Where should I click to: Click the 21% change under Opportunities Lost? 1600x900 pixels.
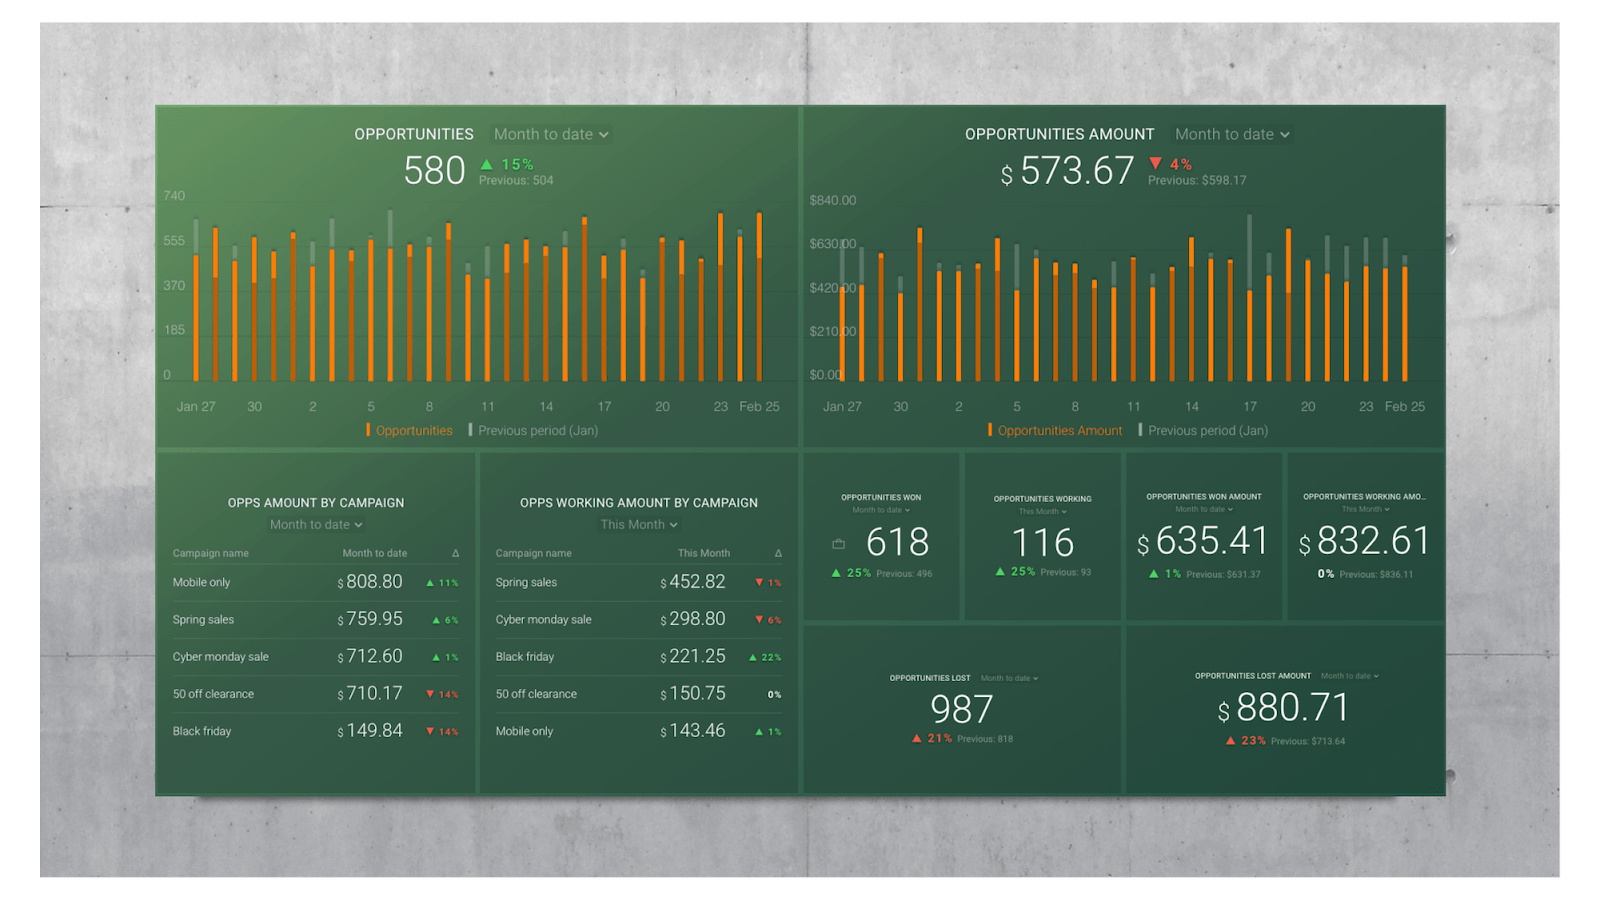pyautogui.click(x=932, y=739)
